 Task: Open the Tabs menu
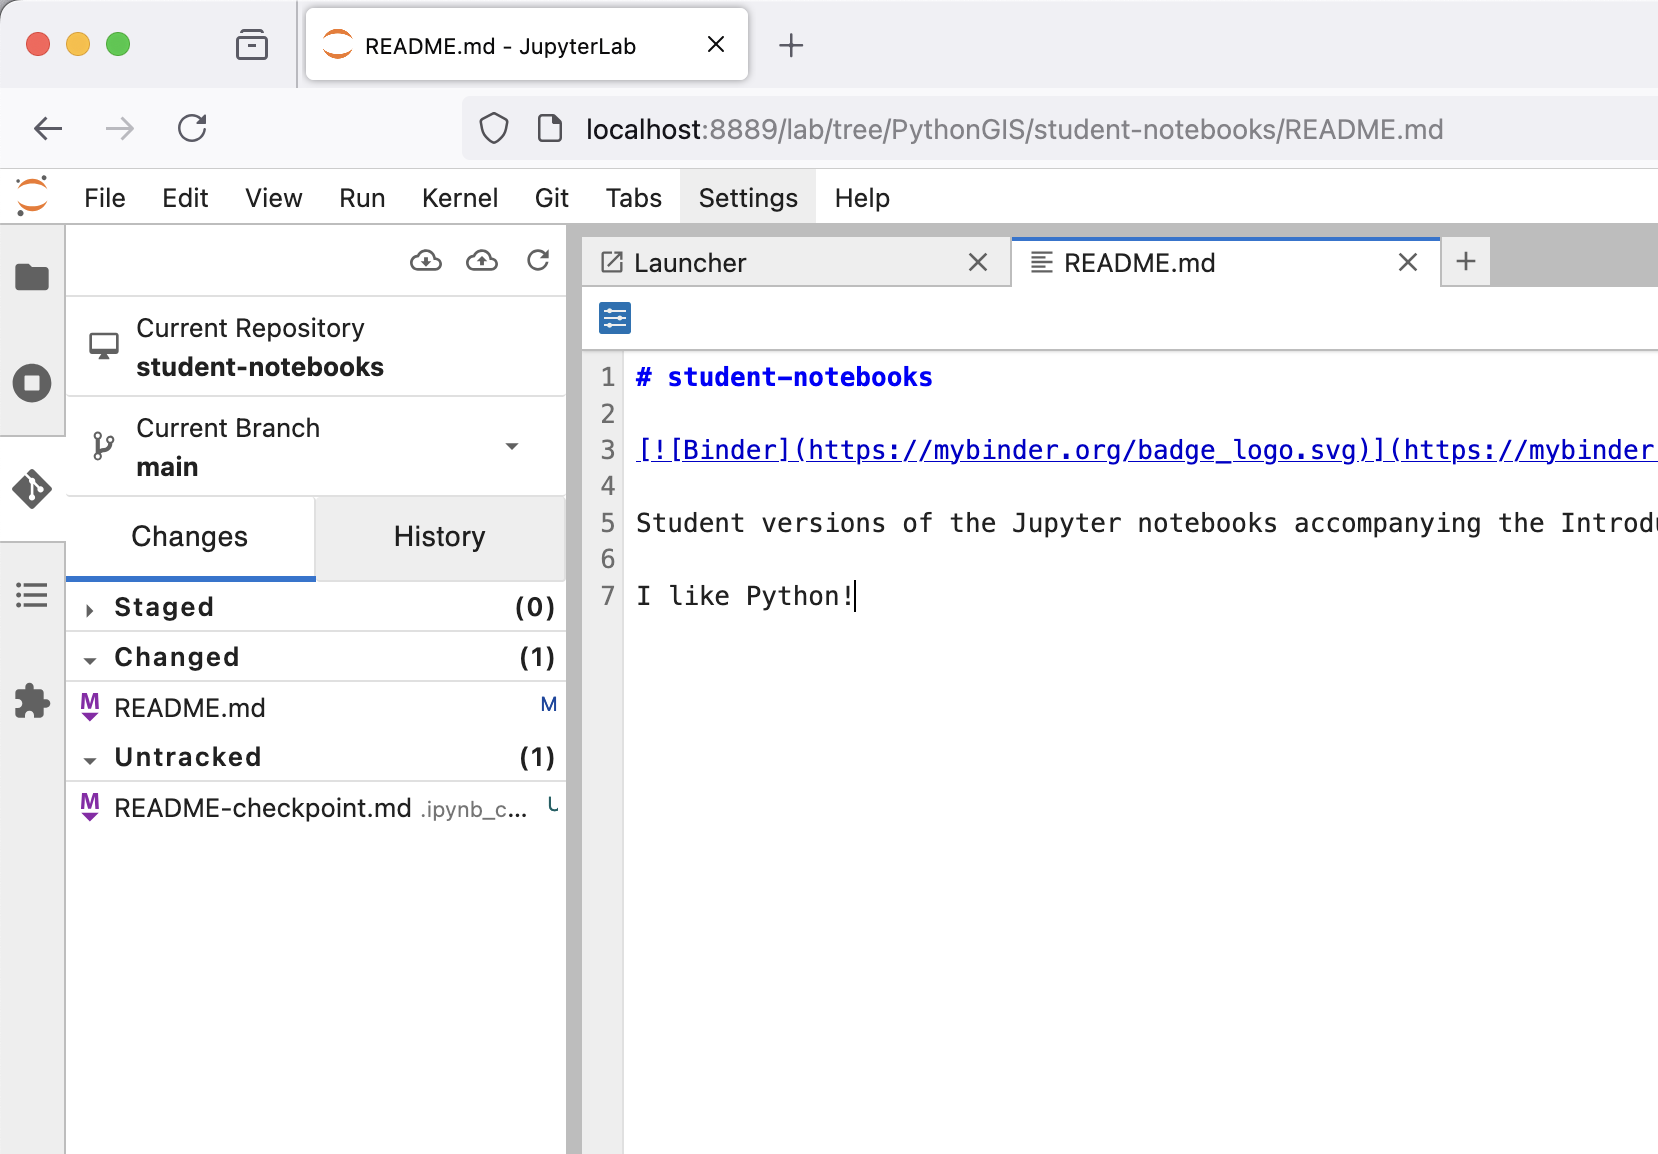pos(634,198)
